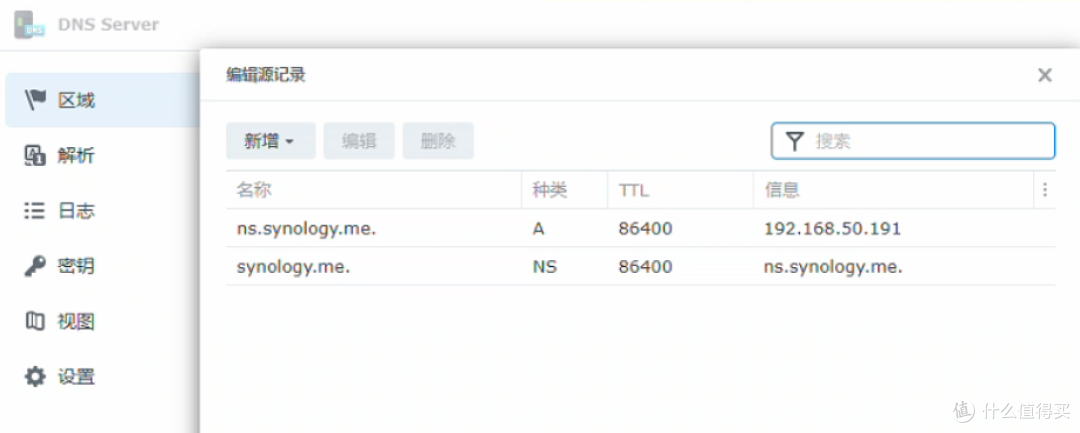The width and height of the screenshot is (1080, 433).
Task: Open the 区域 zones section
Action: pyautogui.click(x=103, y=101)
